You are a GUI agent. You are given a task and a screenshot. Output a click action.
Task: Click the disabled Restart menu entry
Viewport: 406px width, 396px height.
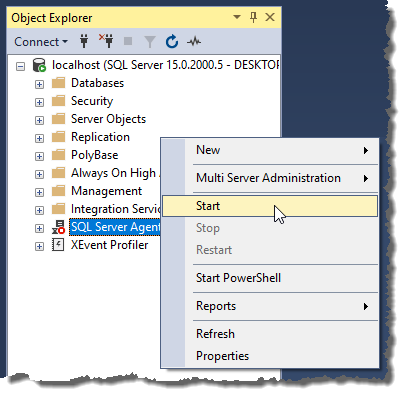(x=270, y=250)
